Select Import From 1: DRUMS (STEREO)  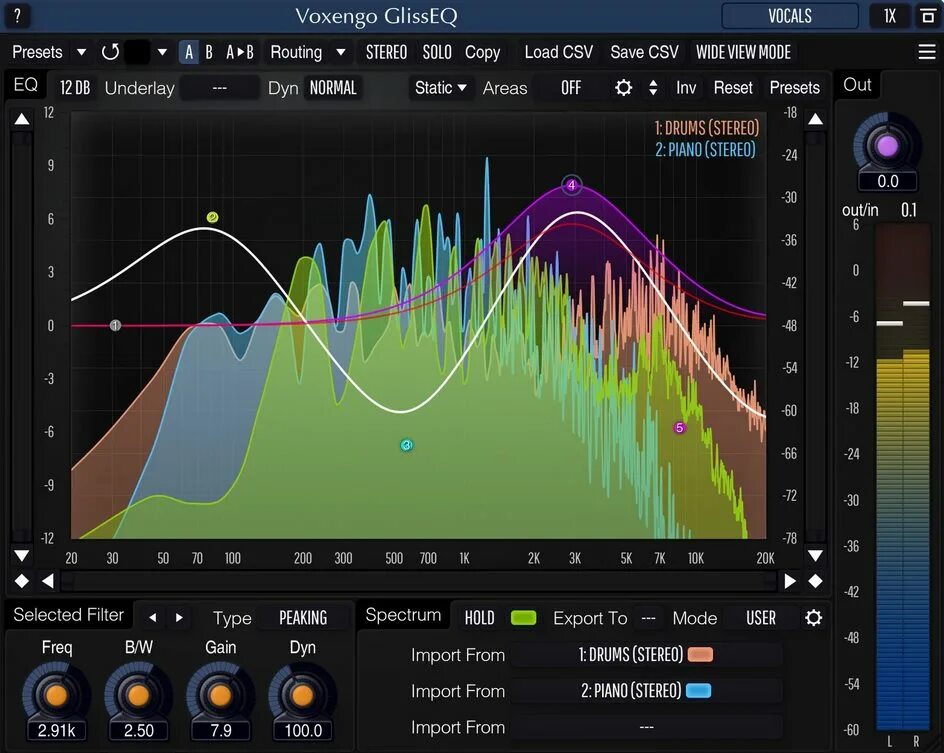[x=646, y=654]
